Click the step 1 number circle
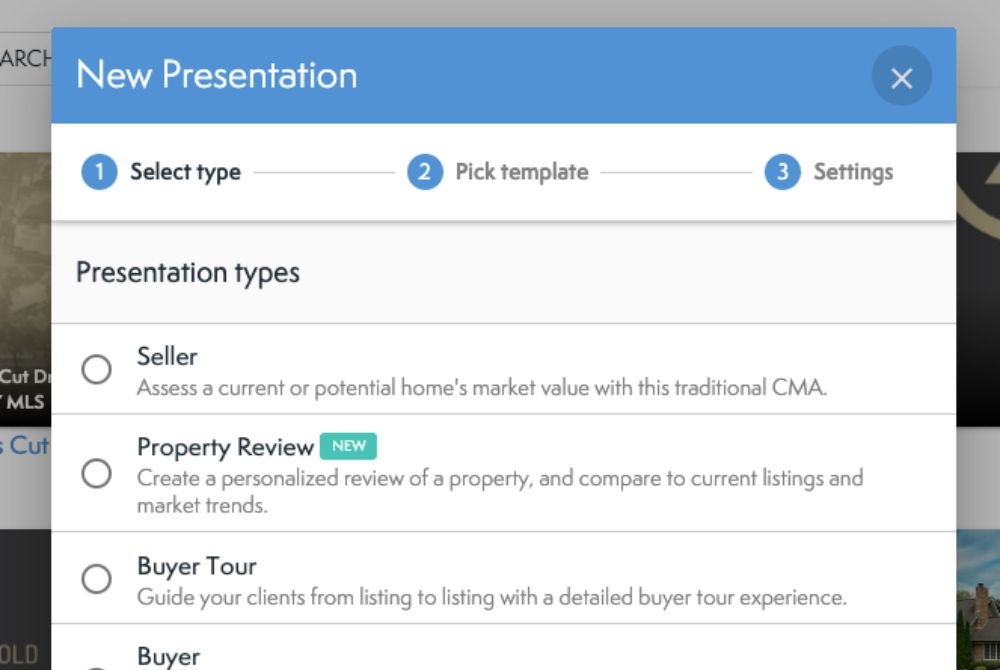Screen dimensions: 1000x670 [99, 172]
